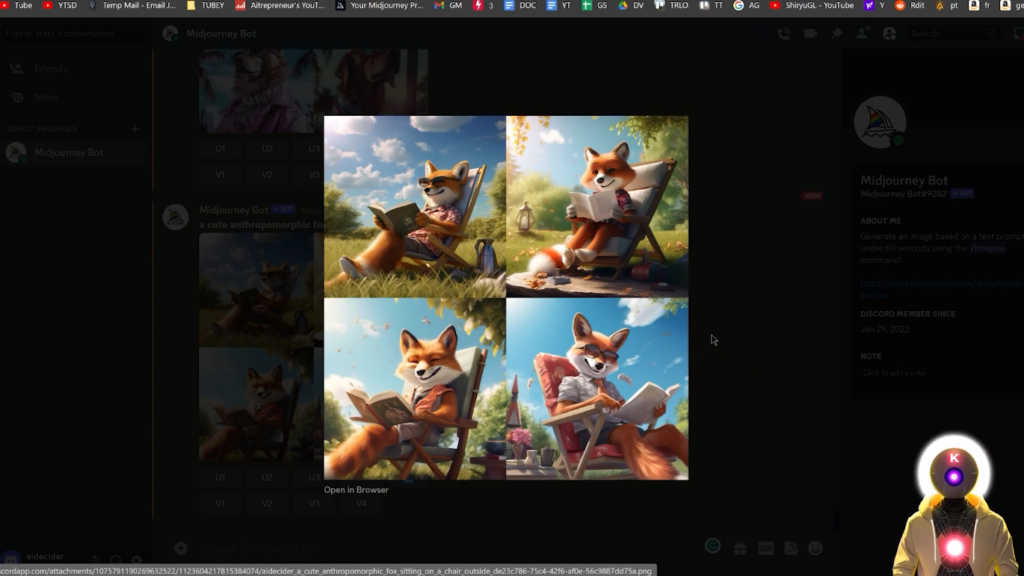Image resolution: width=1024 pixels, height=576 pixels.
Task: Open the GM Gmail bookmark
Action: [449, 5]
